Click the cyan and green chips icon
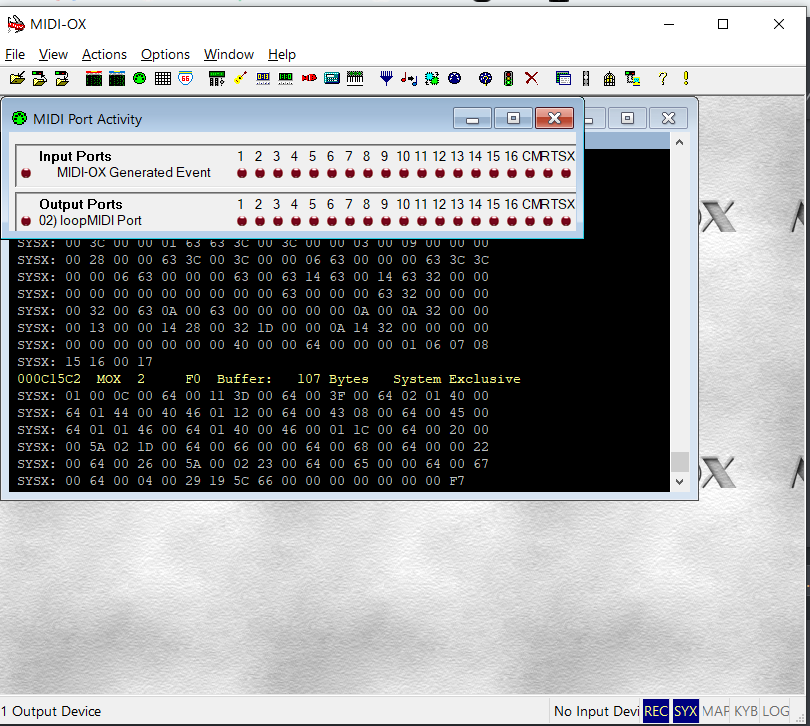The image size is (810, 726). tap(432, 79)
